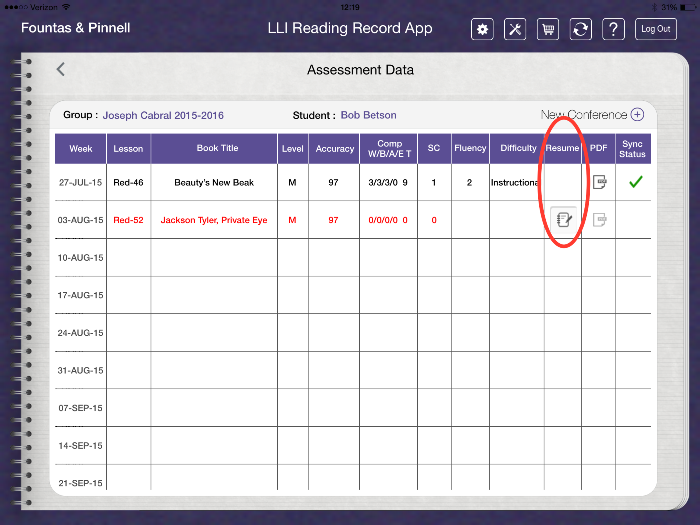Tap the green sync status checkmark
Image resolution: width=700 pixels, height=525 pixels.
633,182
